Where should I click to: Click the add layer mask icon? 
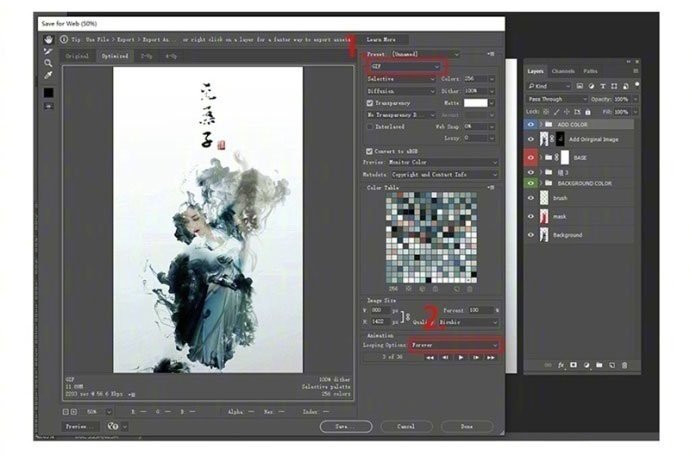click(573, 365)
